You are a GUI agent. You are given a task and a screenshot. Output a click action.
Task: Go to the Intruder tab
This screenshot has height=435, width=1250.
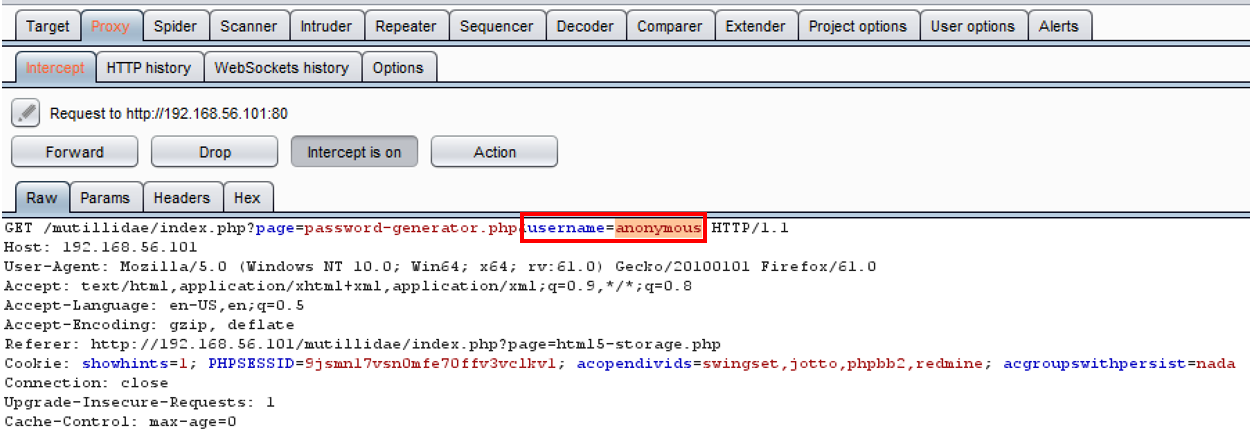pos(327,26)
